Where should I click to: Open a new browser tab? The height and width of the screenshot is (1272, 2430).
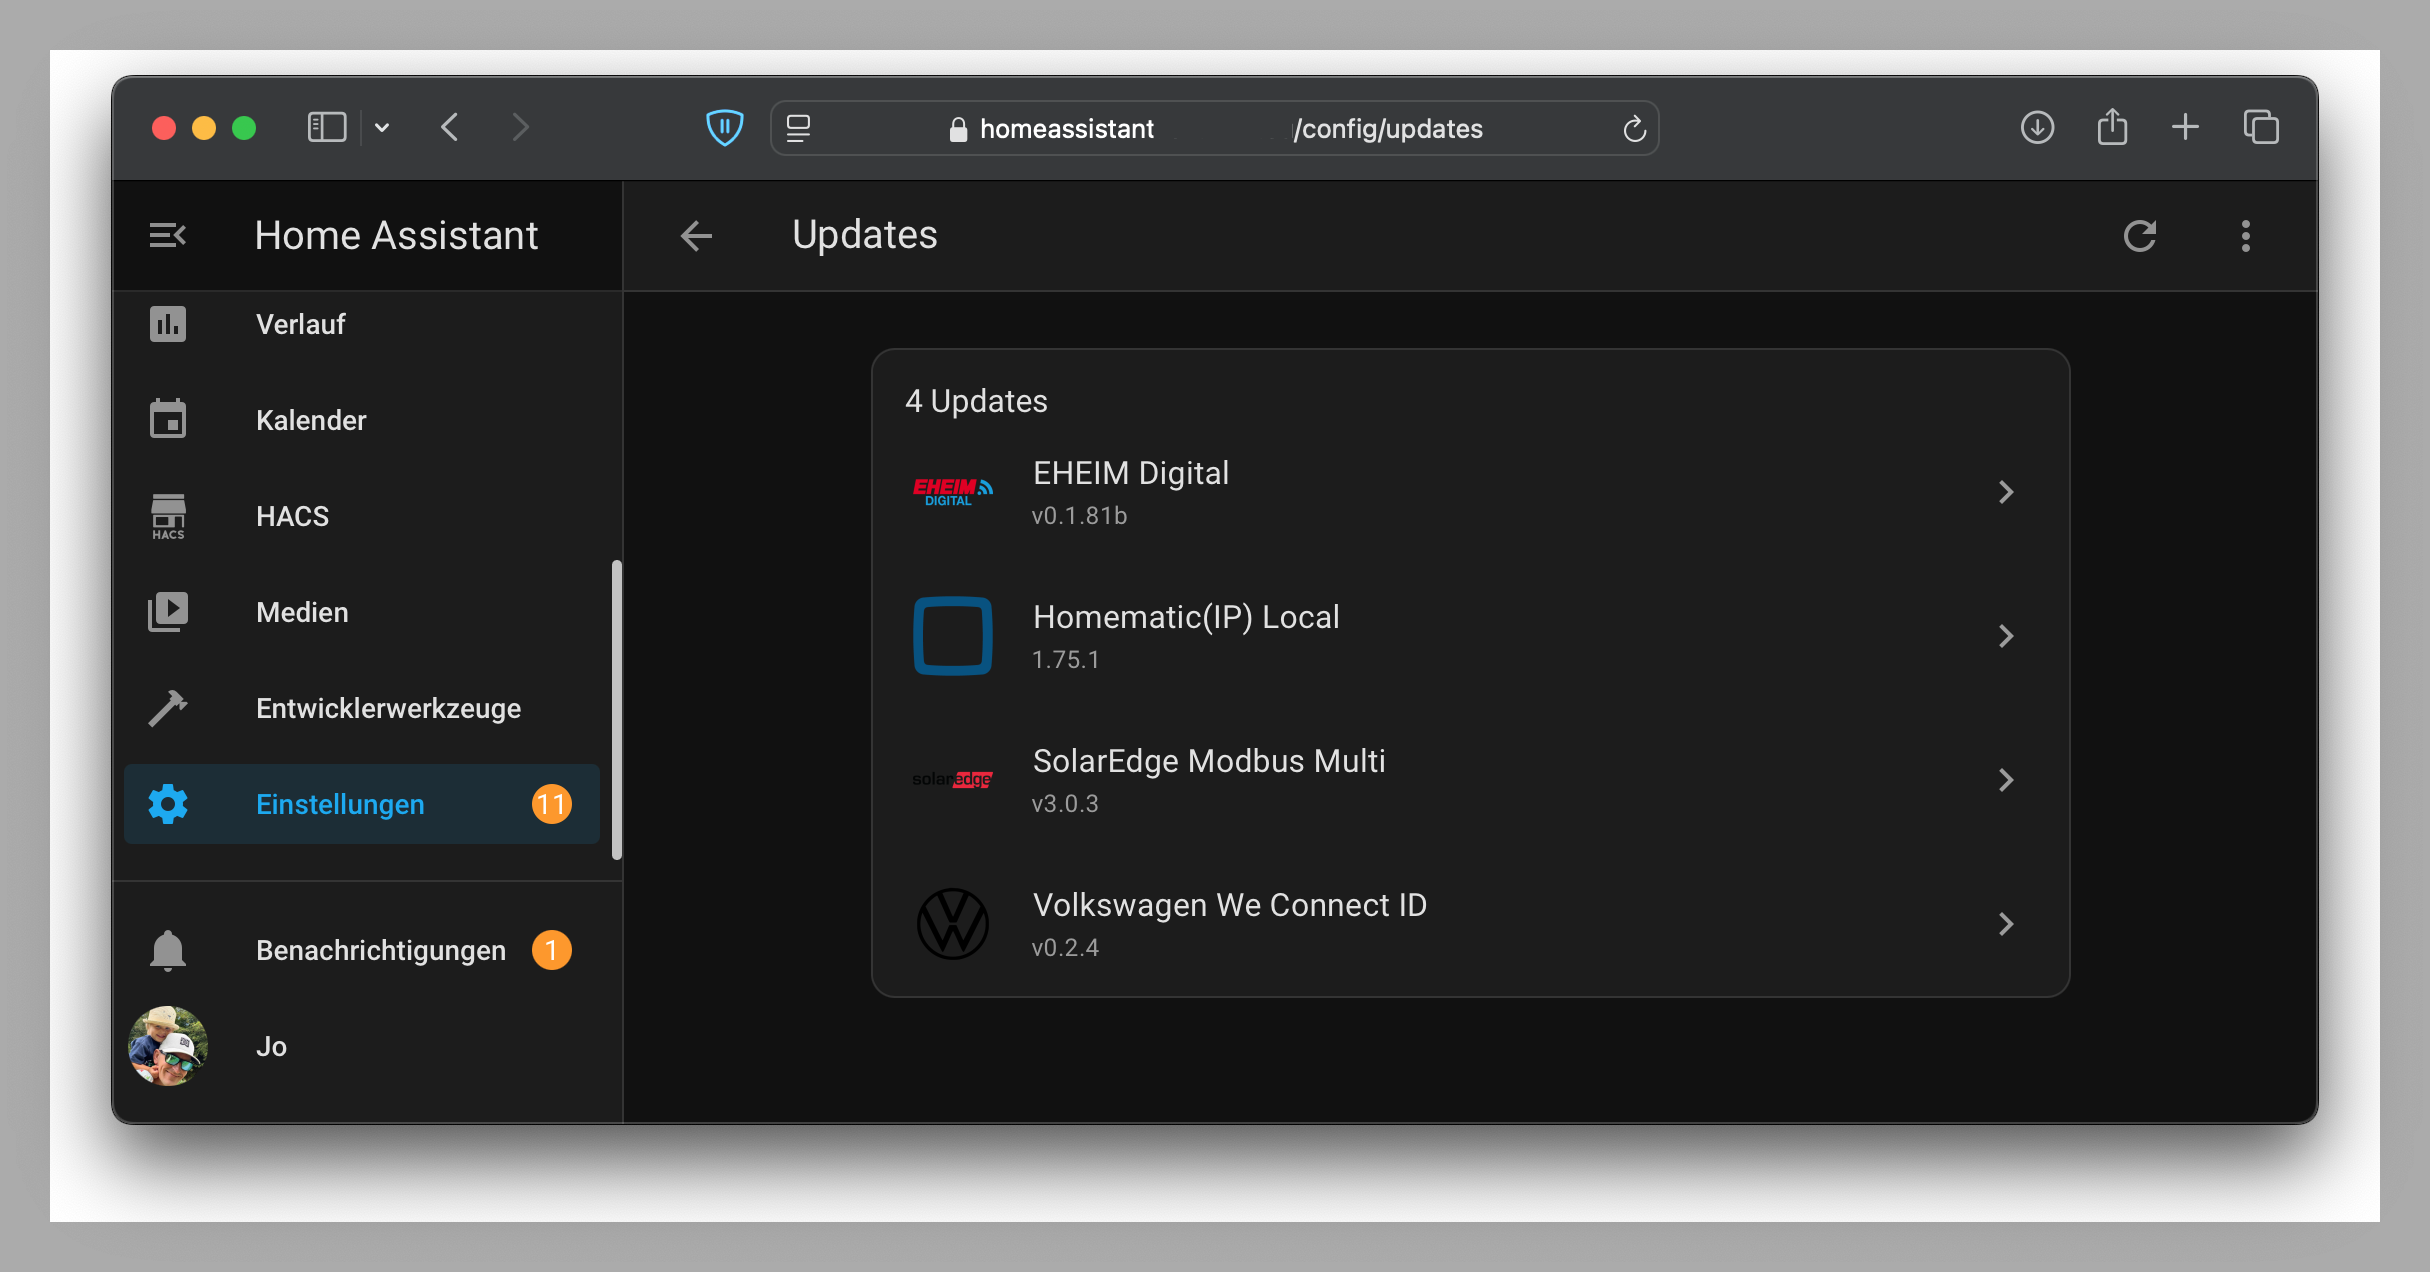2185,127
